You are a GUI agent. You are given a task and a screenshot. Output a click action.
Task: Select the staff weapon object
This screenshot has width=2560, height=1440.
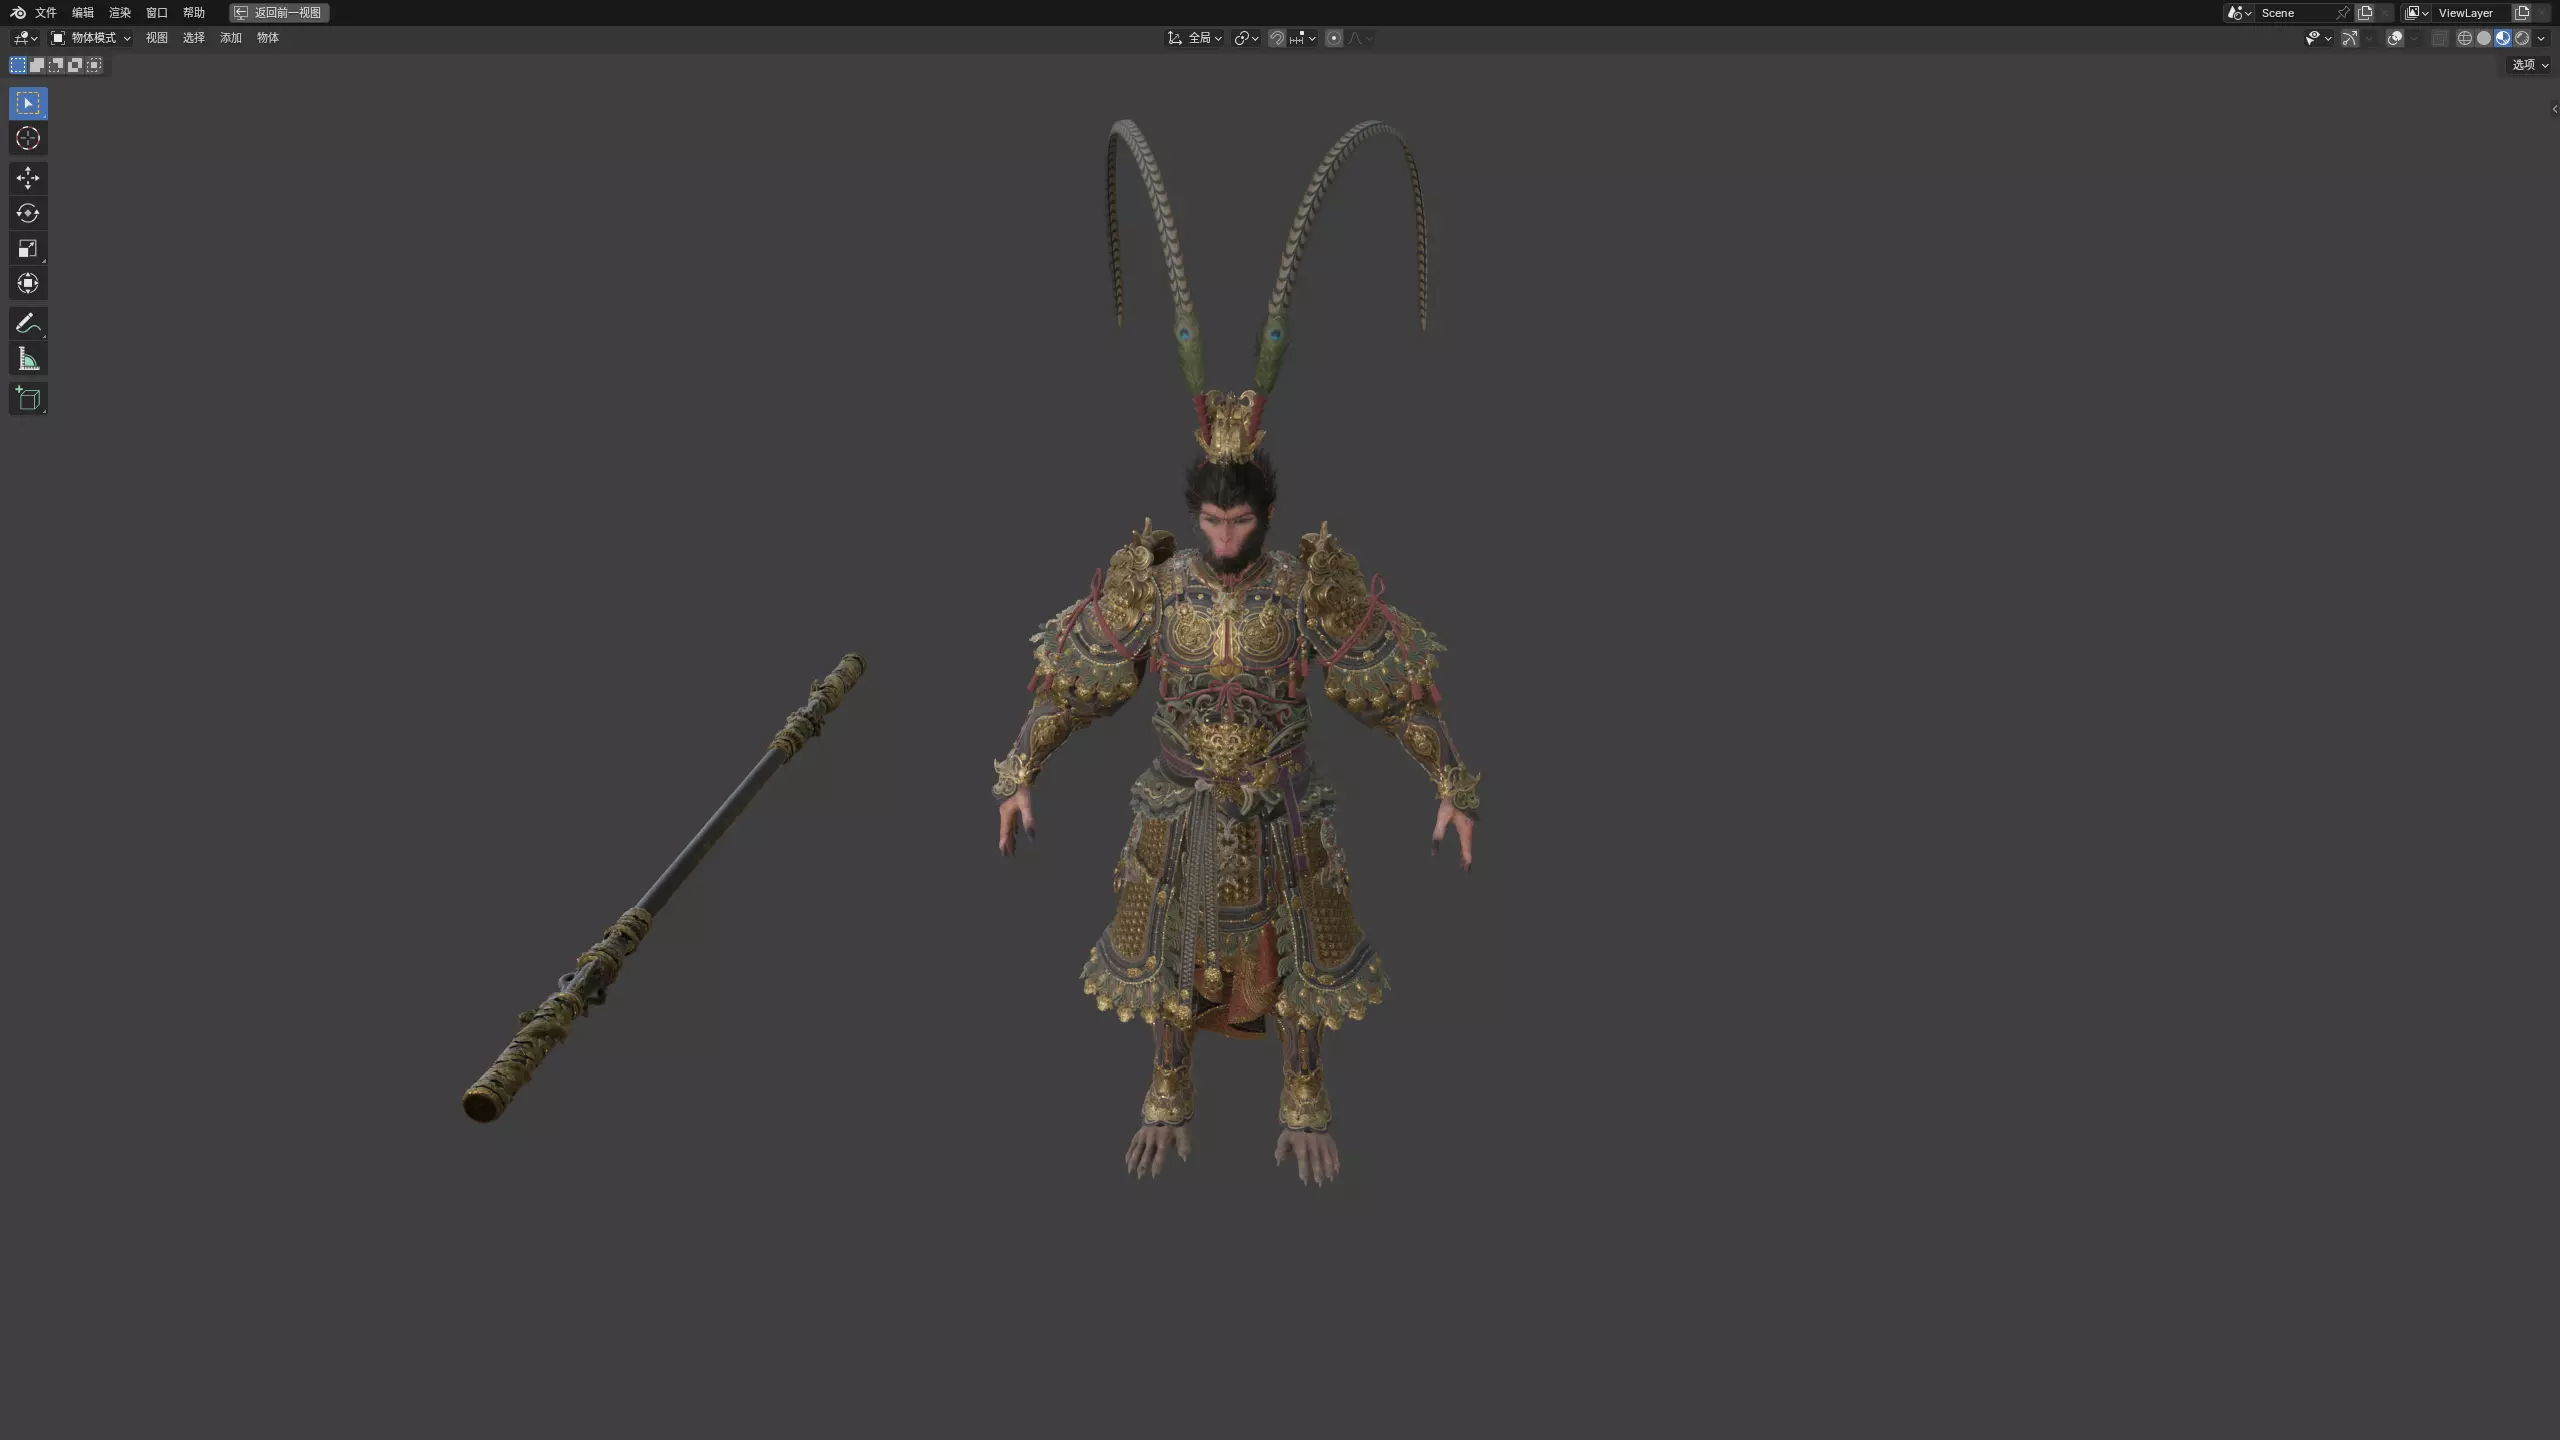(x=664, y=888)
